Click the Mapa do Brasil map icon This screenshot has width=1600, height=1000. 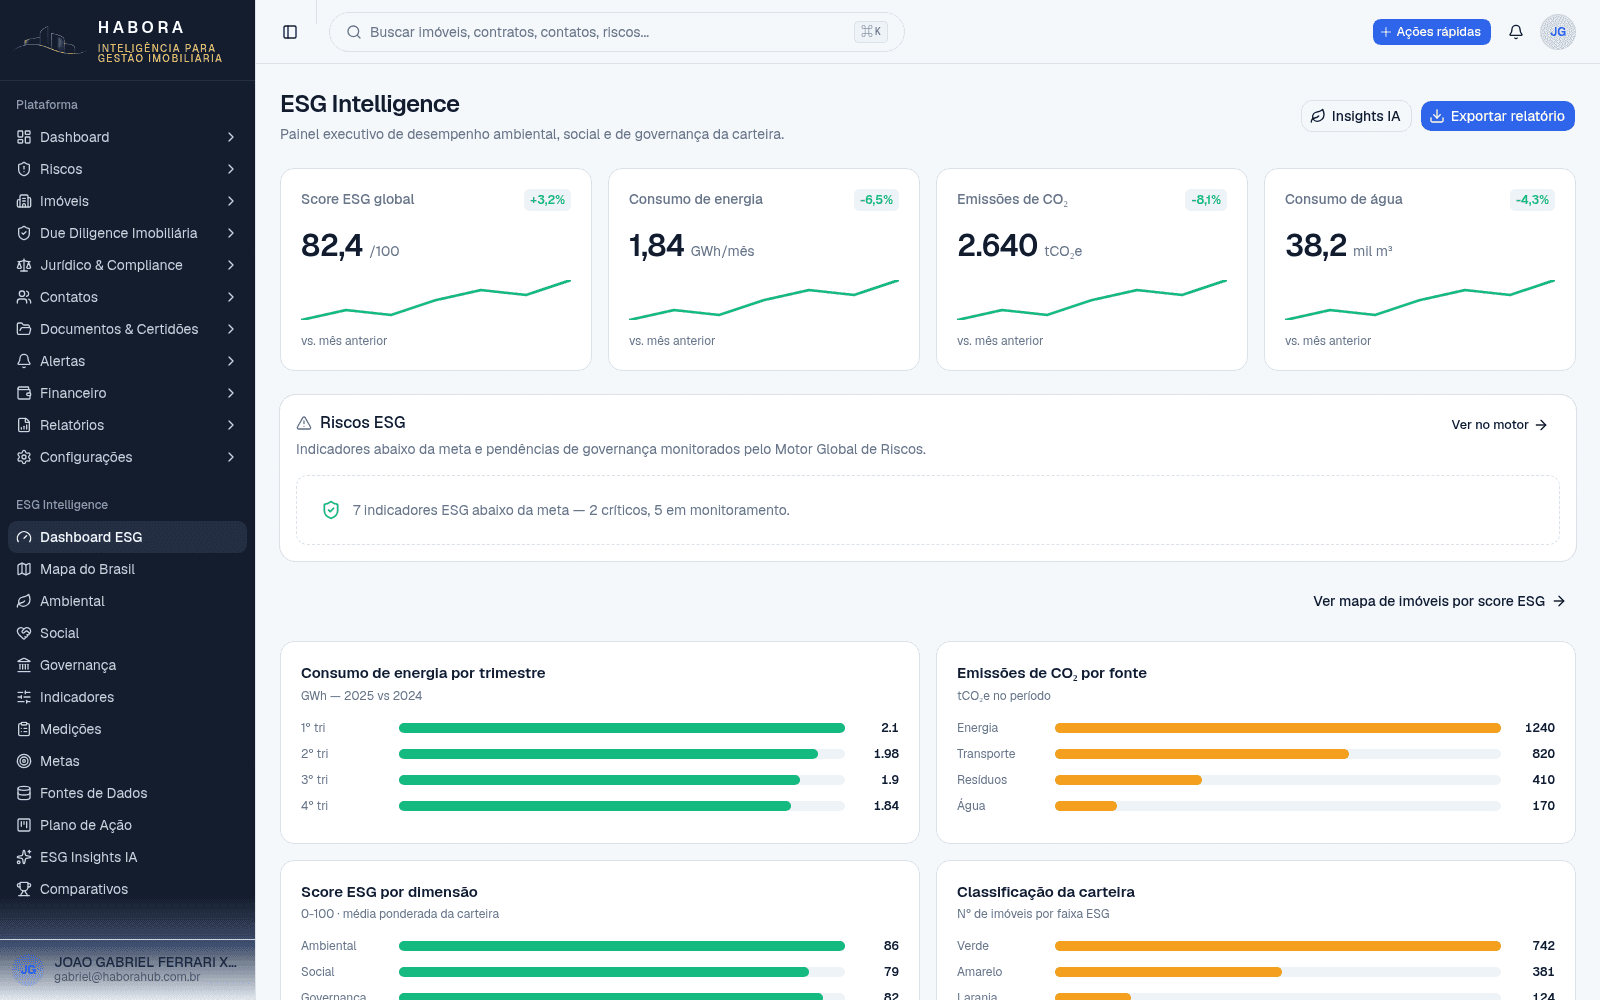click(24, 569)
